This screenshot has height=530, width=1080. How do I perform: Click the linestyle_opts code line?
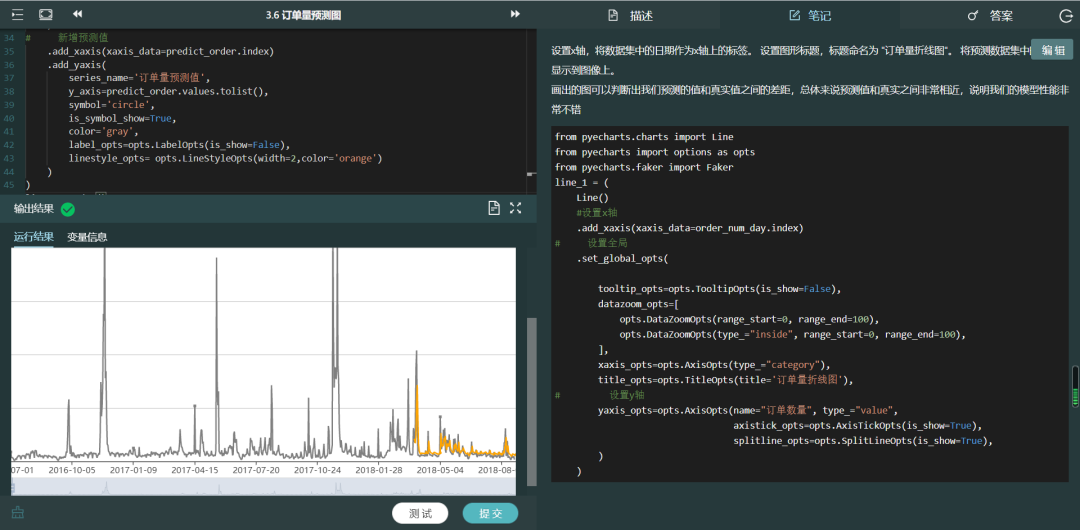click(x=225, y=158)
